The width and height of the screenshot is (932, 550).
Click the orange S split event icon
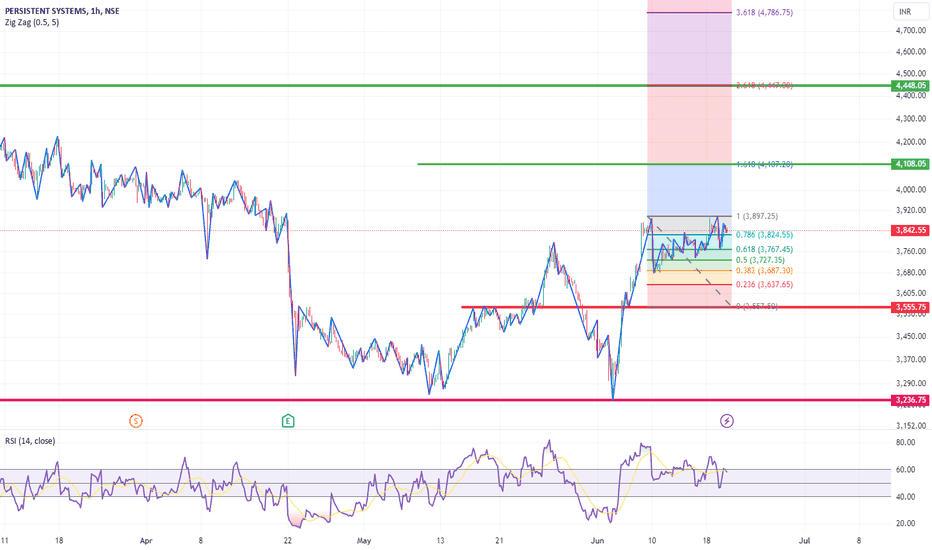[x=136, y=421]
